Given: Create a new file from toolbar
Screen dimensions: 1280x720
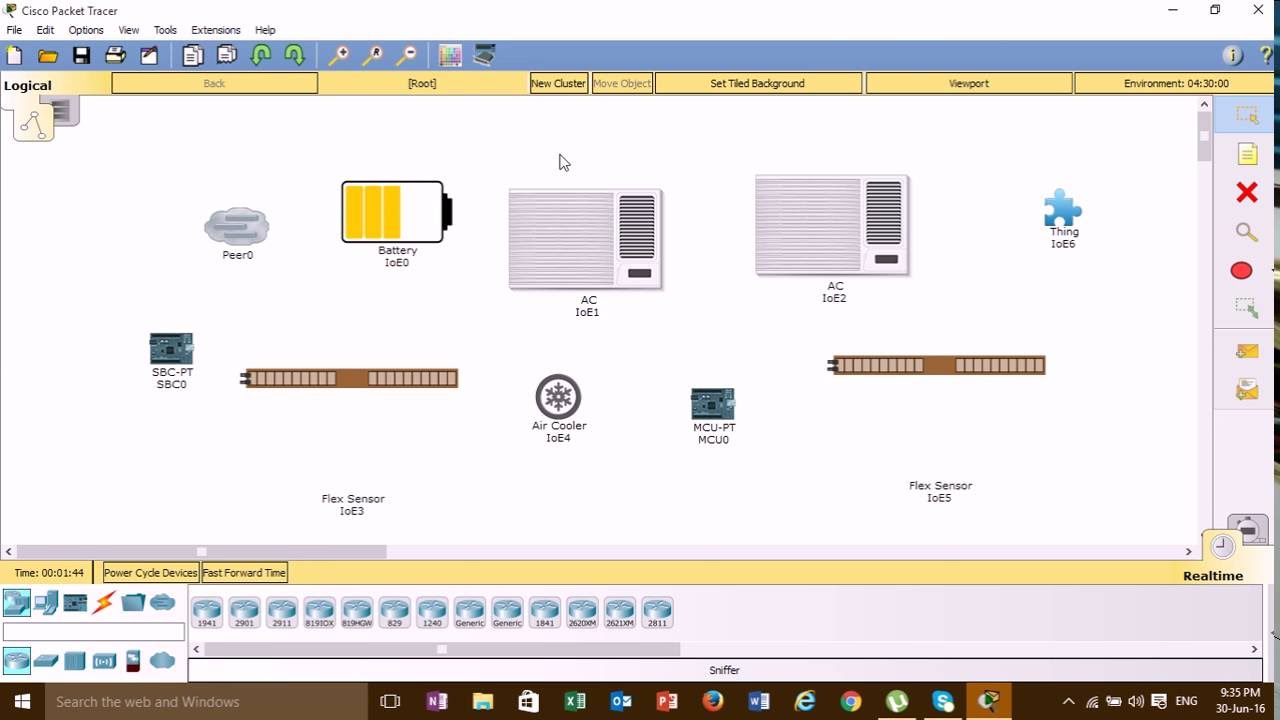Looking at the screenshot, I should 14,56.
